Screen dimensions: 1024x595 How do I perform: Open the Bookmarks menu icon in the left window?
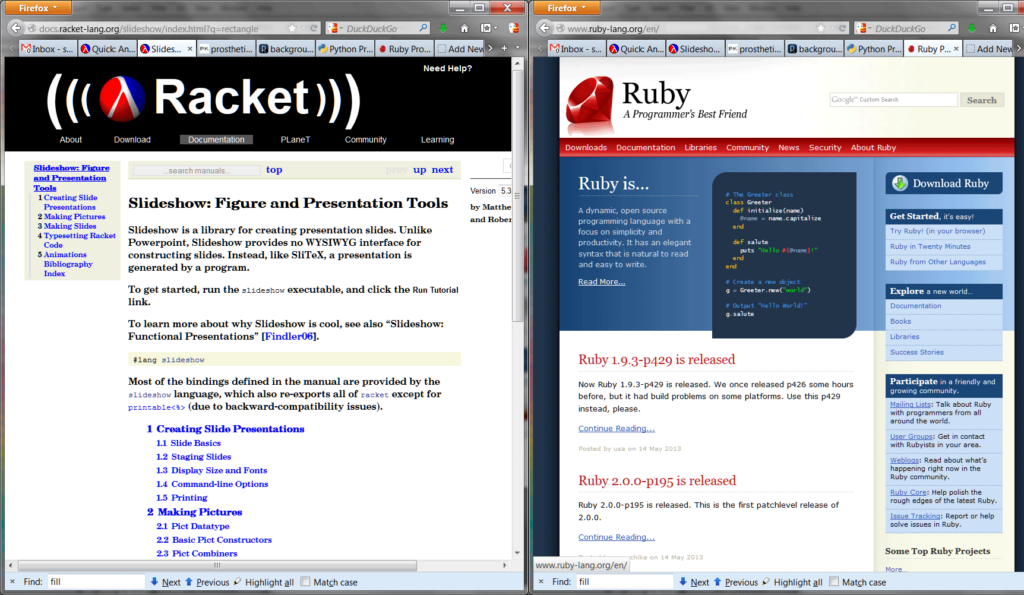[487, 28]
